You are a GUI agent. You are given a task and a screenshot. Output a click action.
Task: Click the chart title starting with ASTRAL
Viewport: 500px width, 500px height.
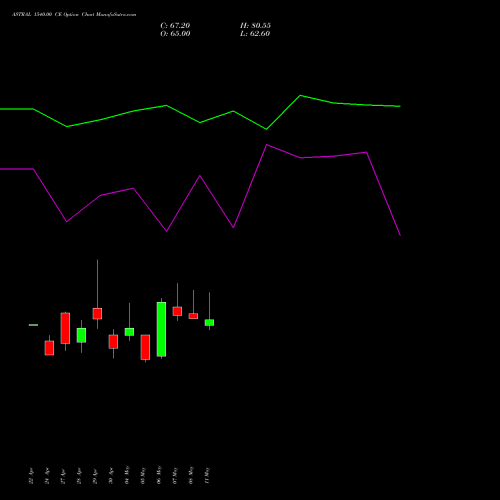(x=74, y=15)
